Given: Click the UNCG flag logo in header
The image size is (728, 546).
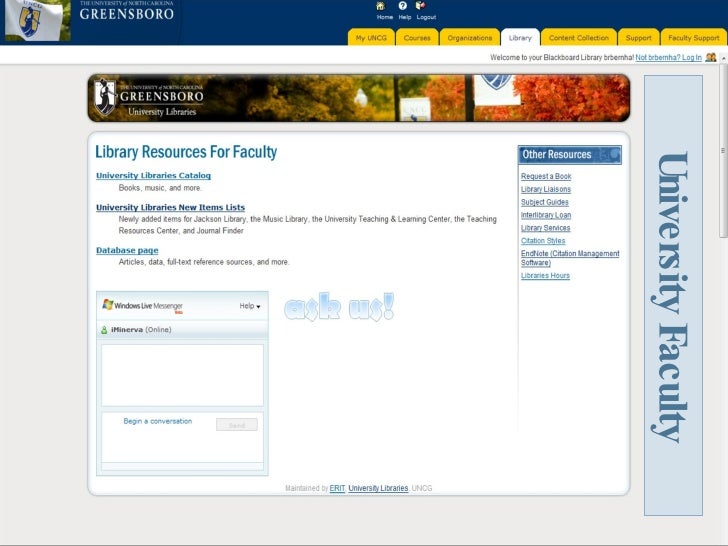Looking at the screenshot, I should [x=36, y=20].
